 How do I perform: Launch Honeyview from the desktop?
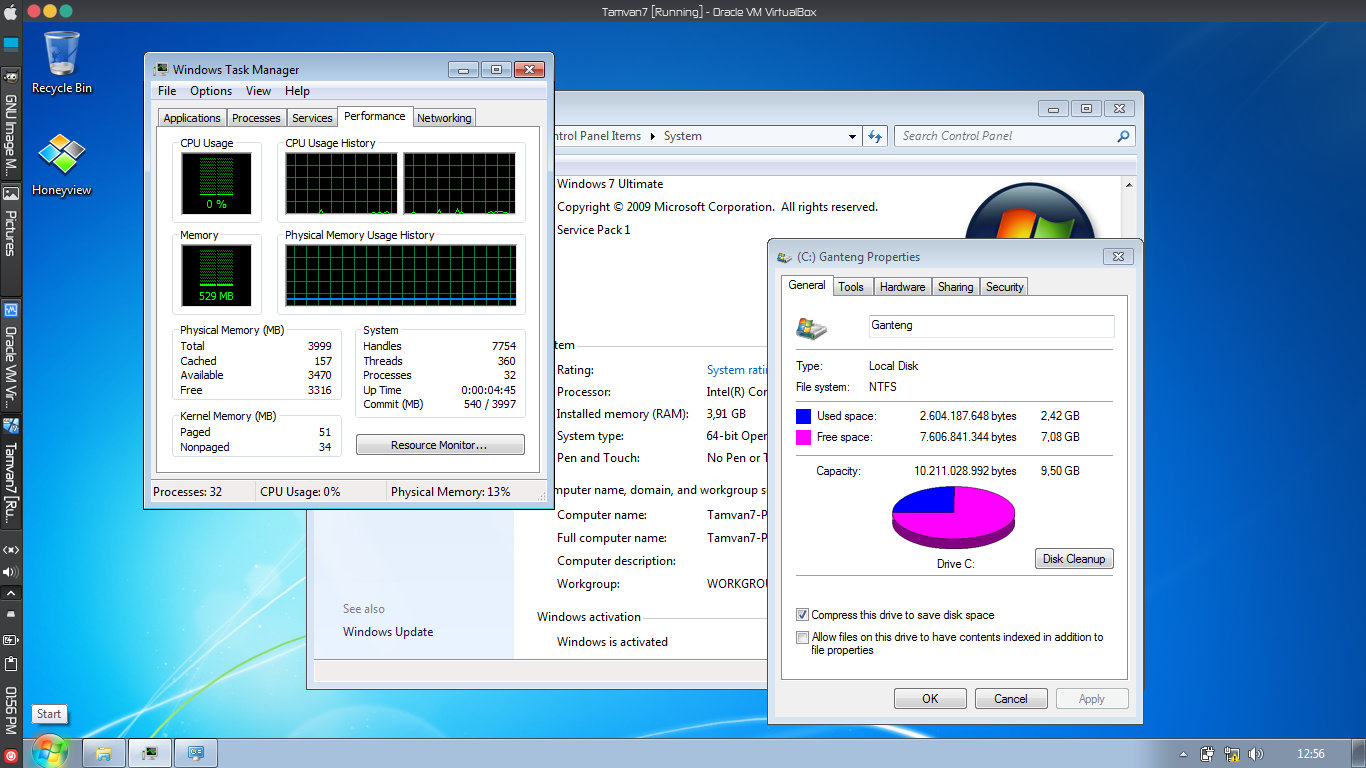point(62,165)
